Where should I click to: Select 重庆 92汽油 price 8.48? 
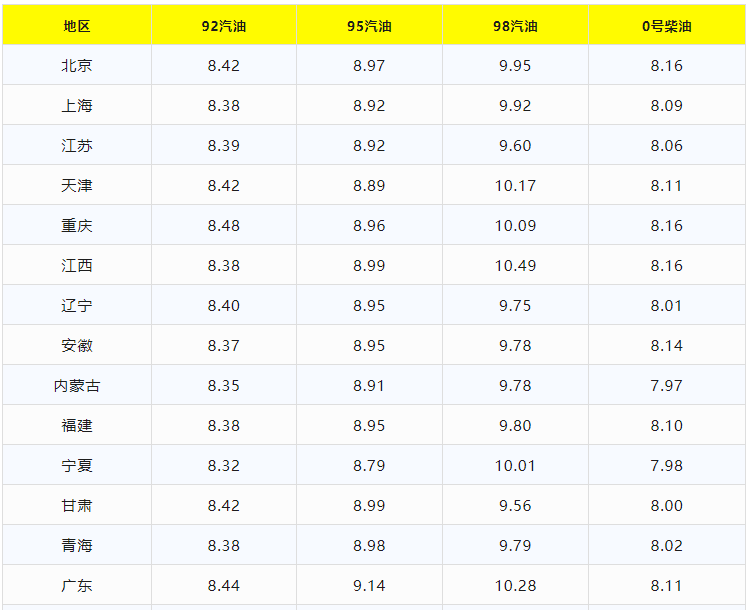click(224, 226)
